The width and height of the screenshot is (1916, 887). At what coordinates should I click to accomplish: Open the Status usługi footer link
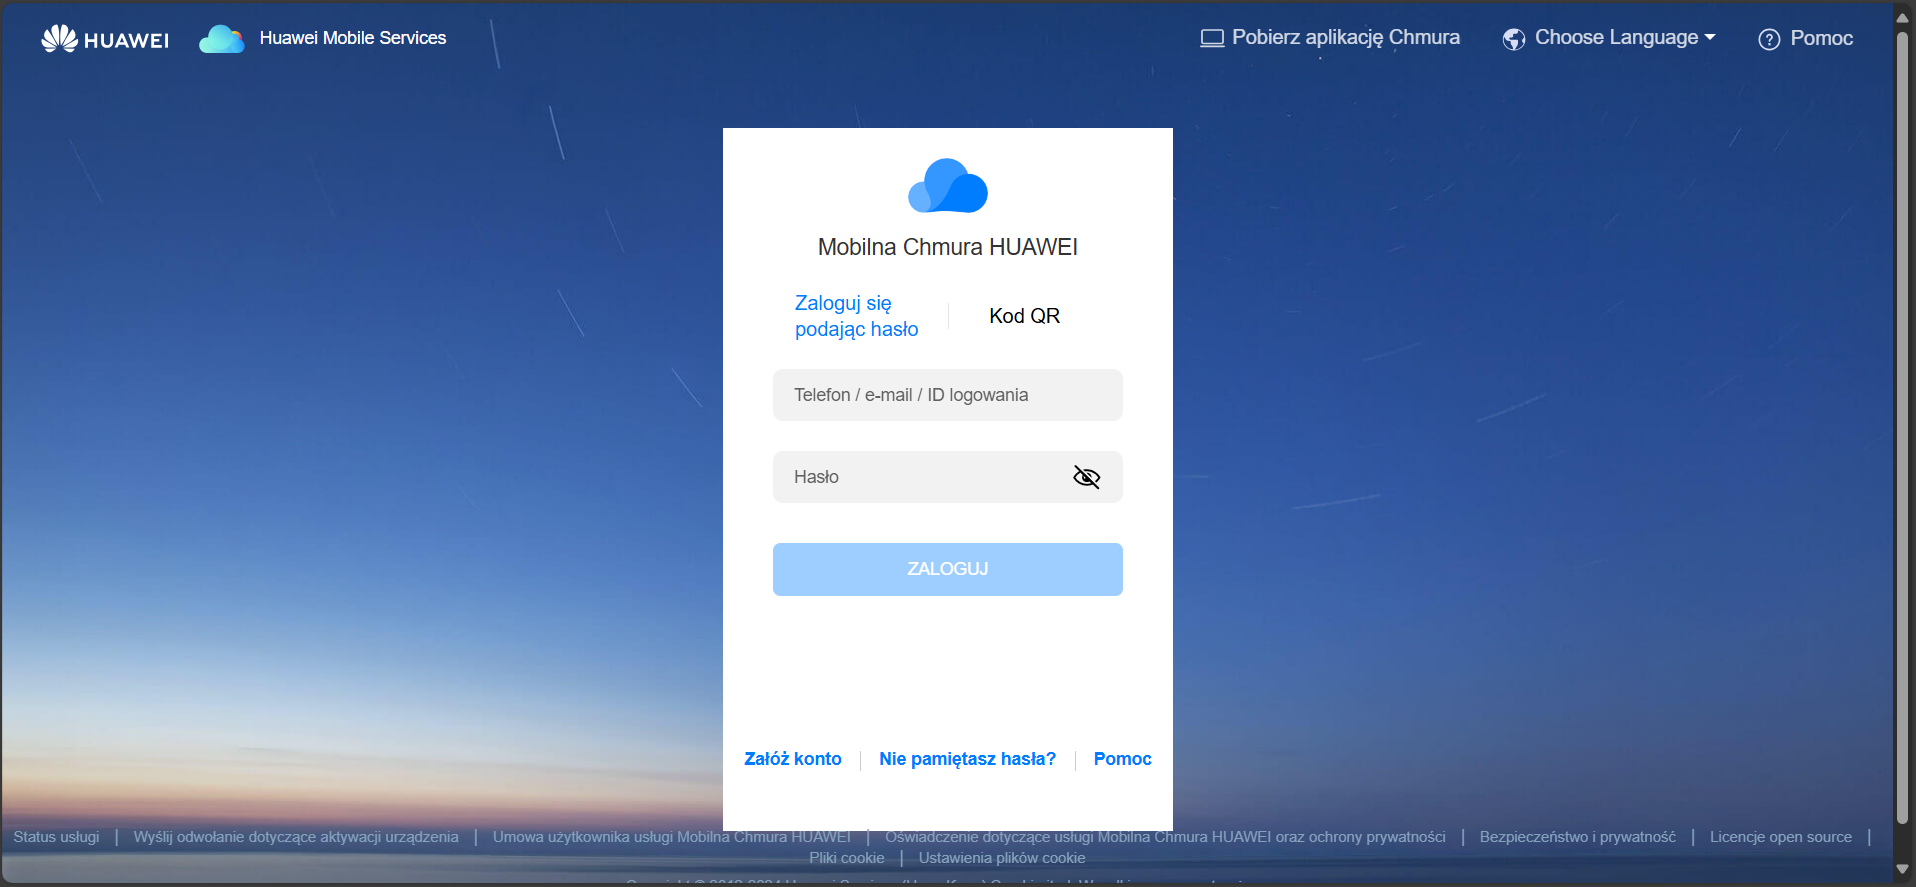(57, 837)
